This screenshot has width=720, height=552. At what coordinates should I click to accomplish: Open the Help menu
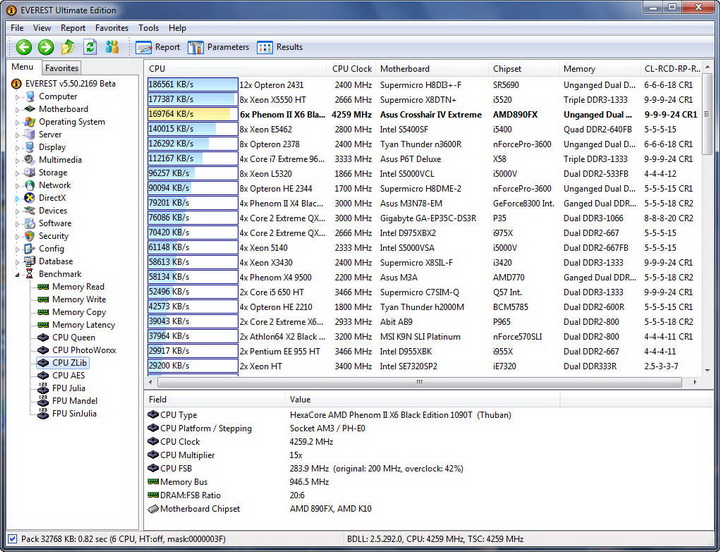[x=177, y=28]
